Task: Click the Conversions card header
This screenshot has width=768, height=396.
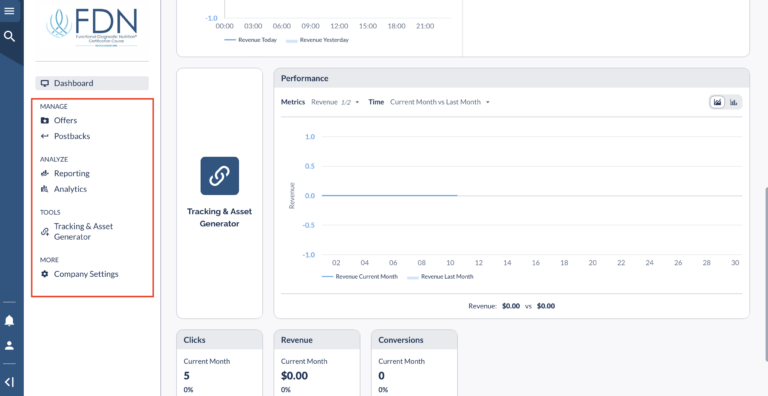Action: (x=414, y=340)
